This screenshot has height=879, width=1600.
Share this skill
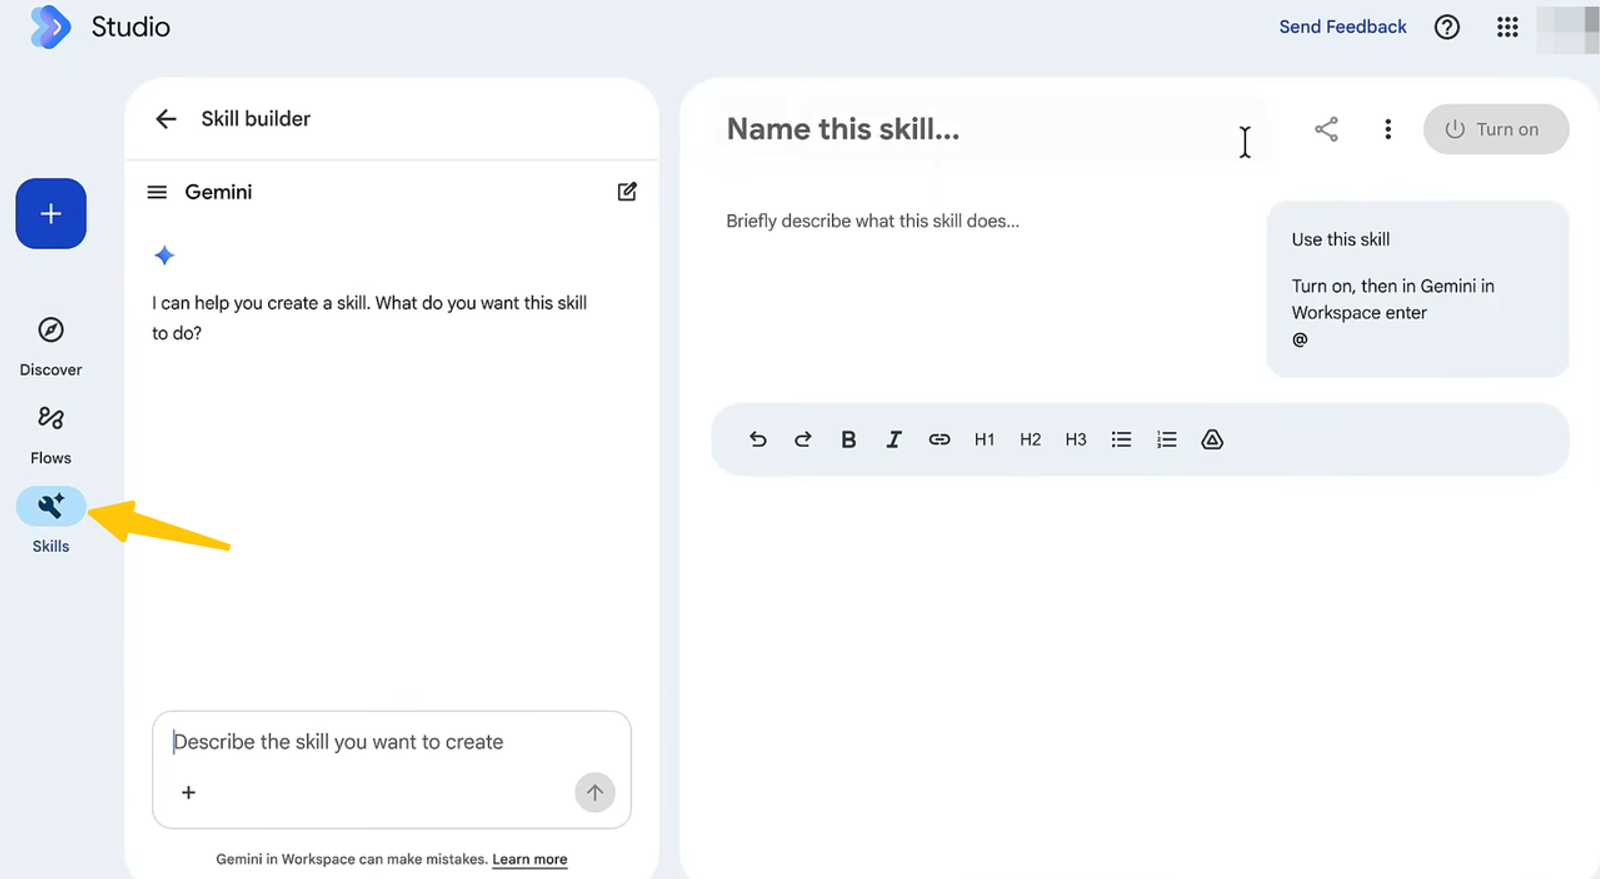point(1326,129)
